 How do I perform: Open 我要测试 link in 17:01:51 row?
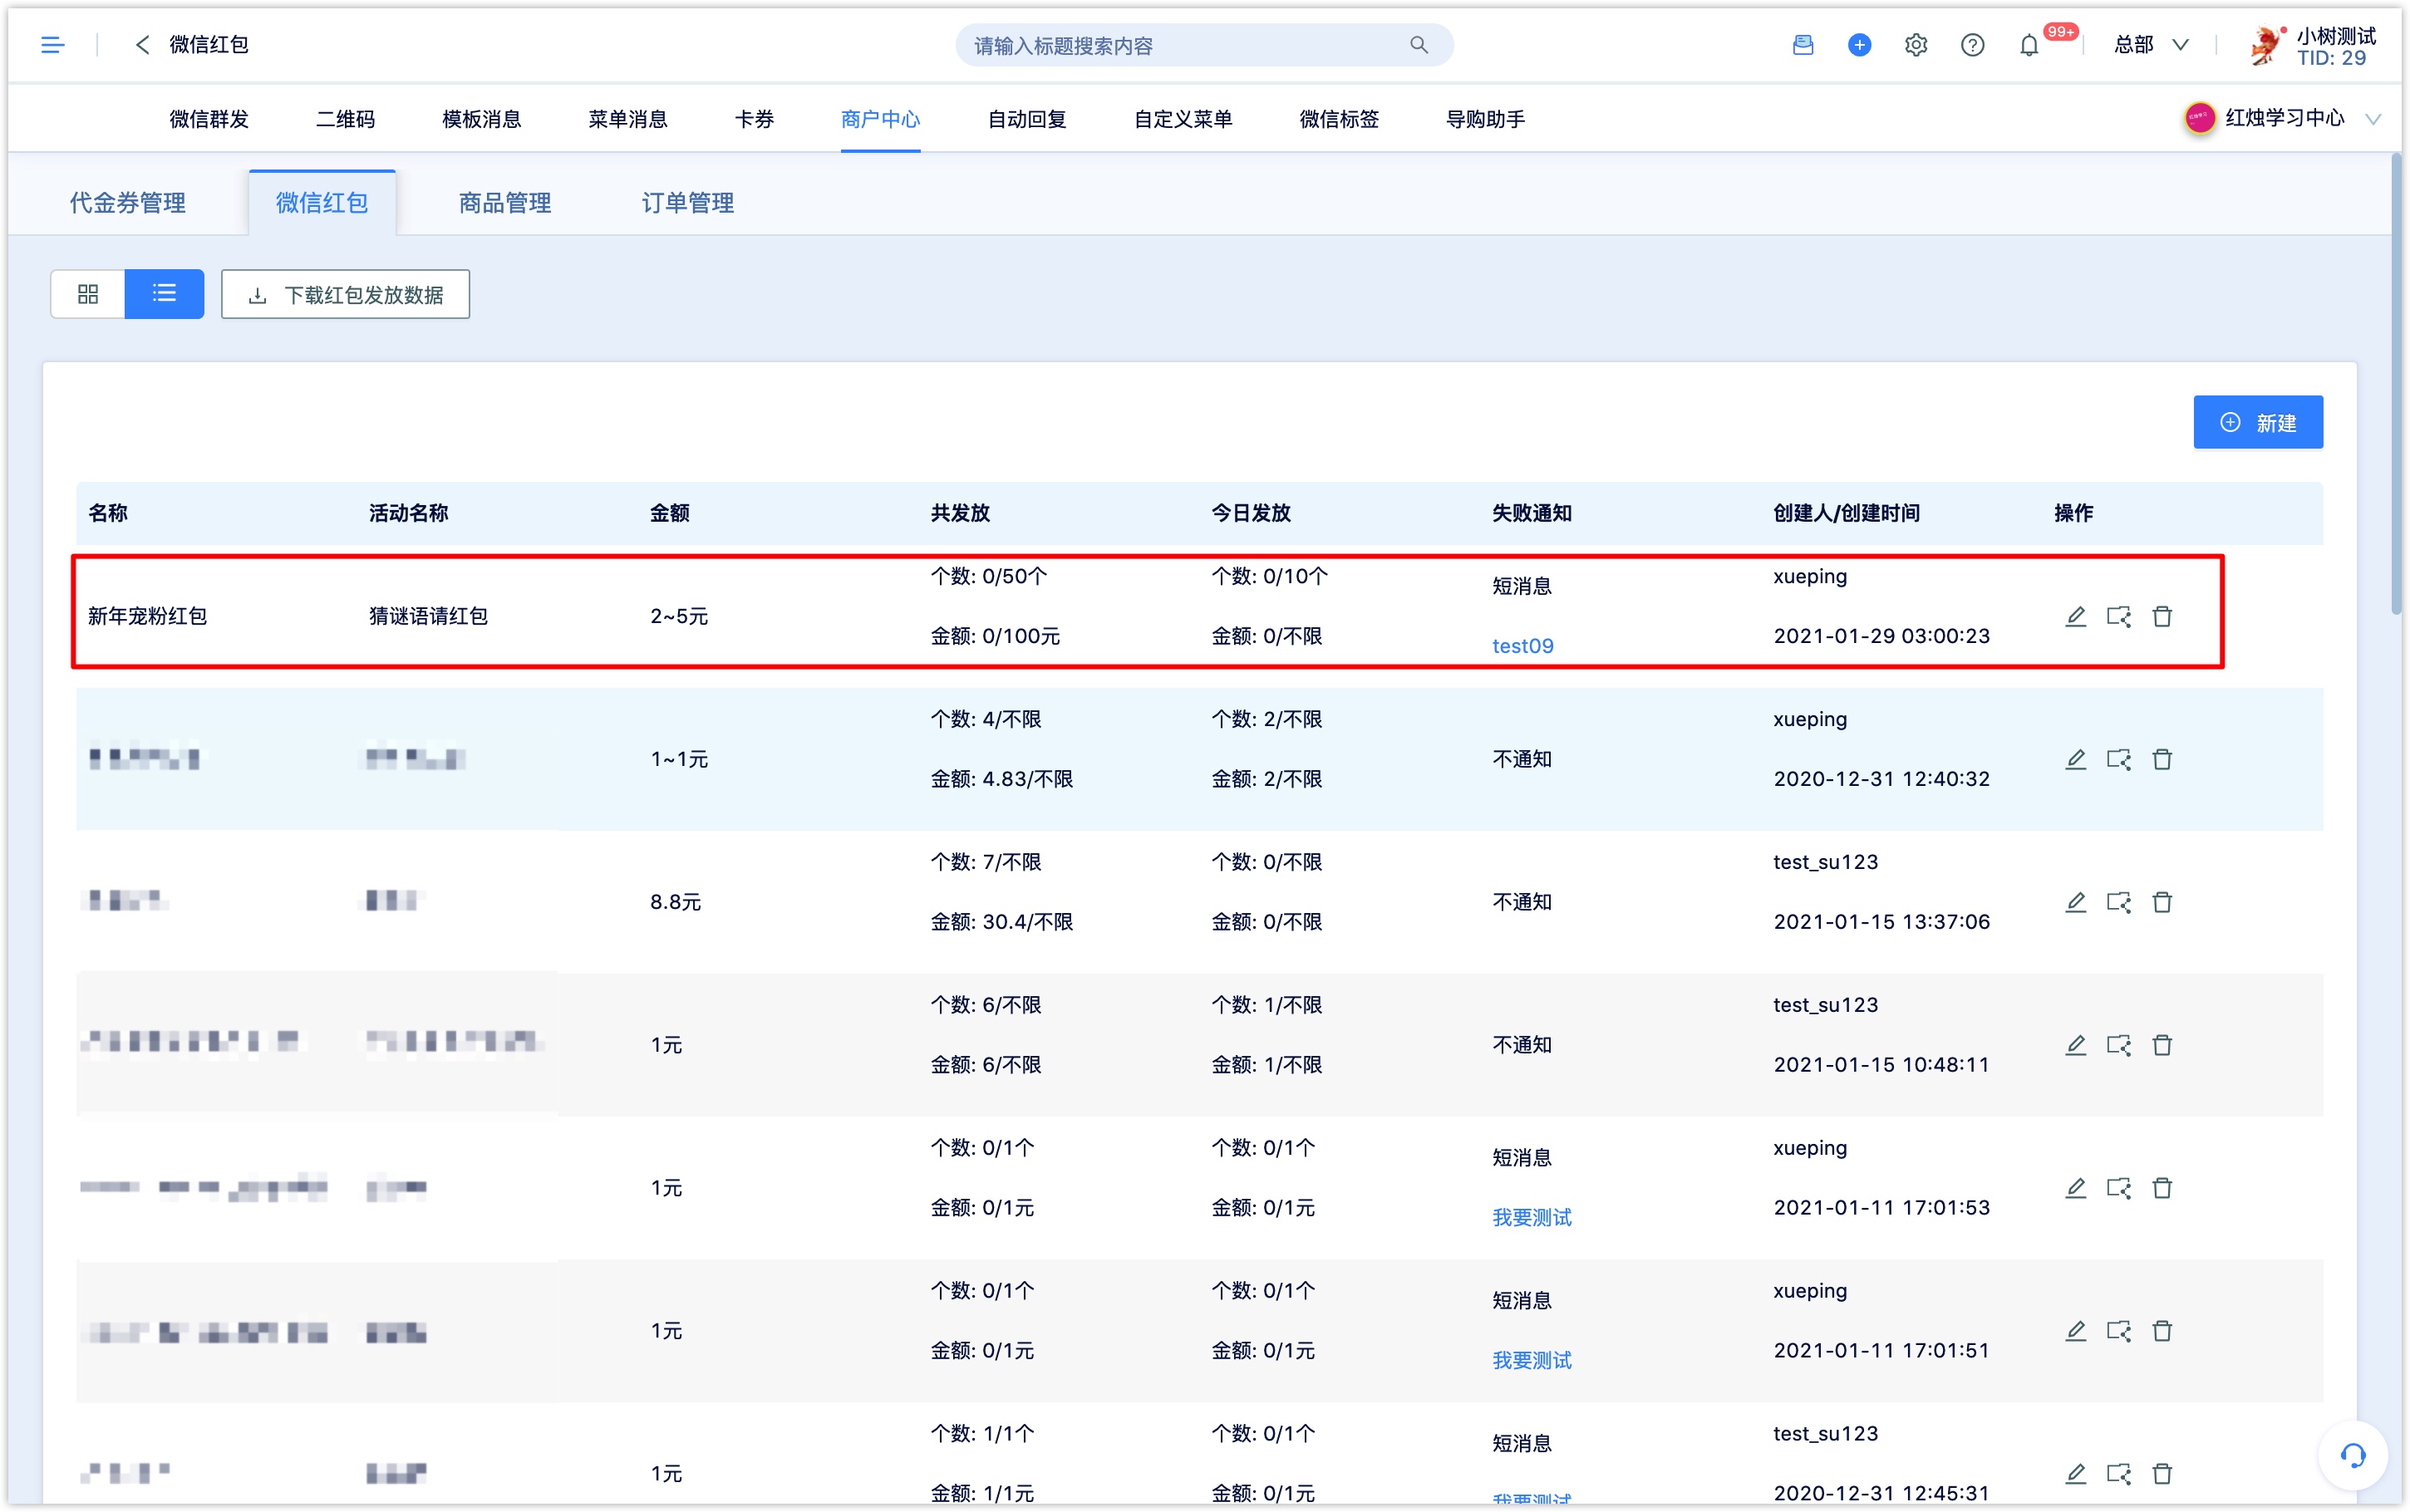point(1532,1360)
